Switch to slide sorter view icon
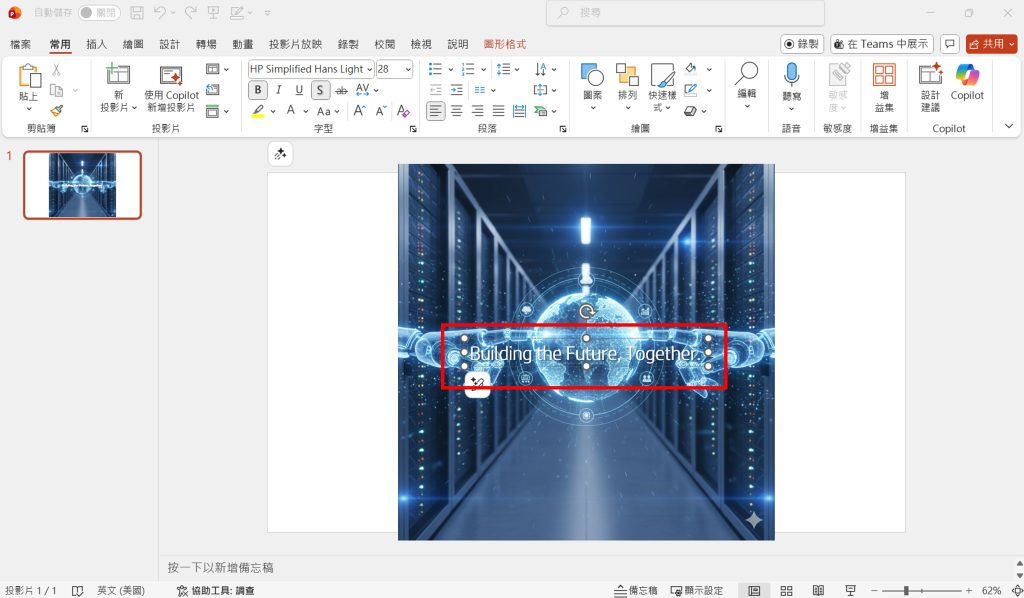 point(786,591)
